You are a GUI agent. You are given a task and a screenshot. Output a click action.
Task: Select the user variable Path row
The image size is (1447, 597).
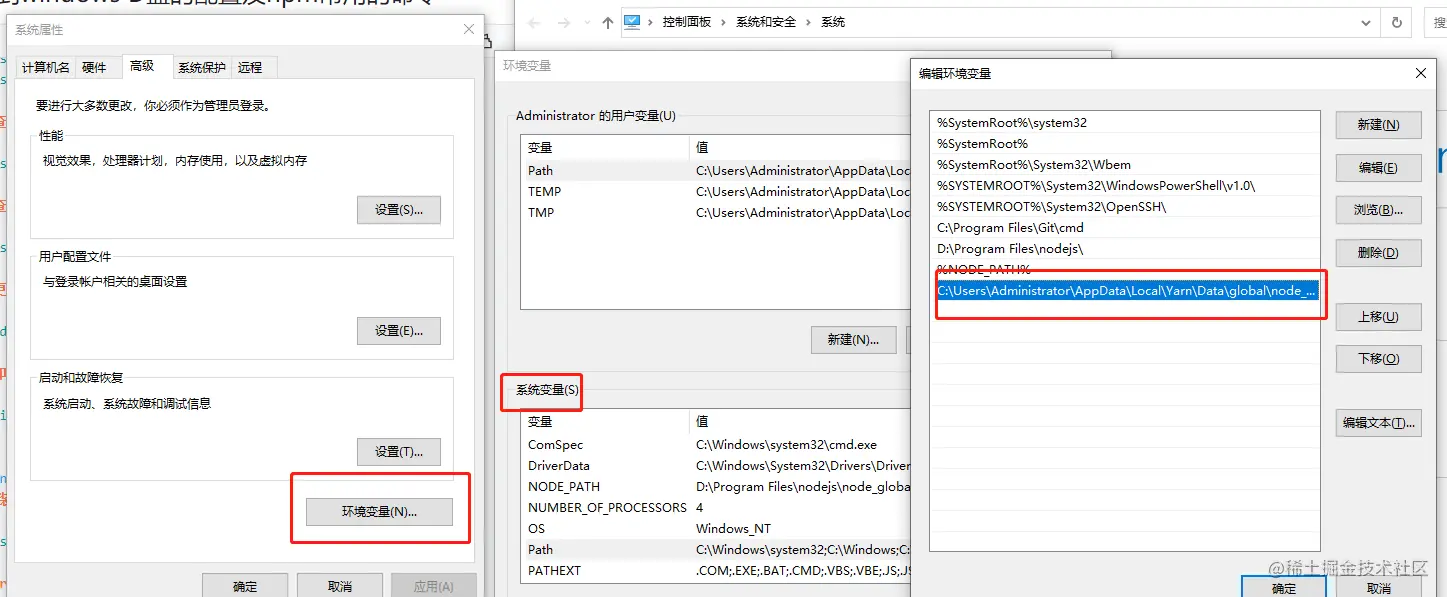pos(716,170)
